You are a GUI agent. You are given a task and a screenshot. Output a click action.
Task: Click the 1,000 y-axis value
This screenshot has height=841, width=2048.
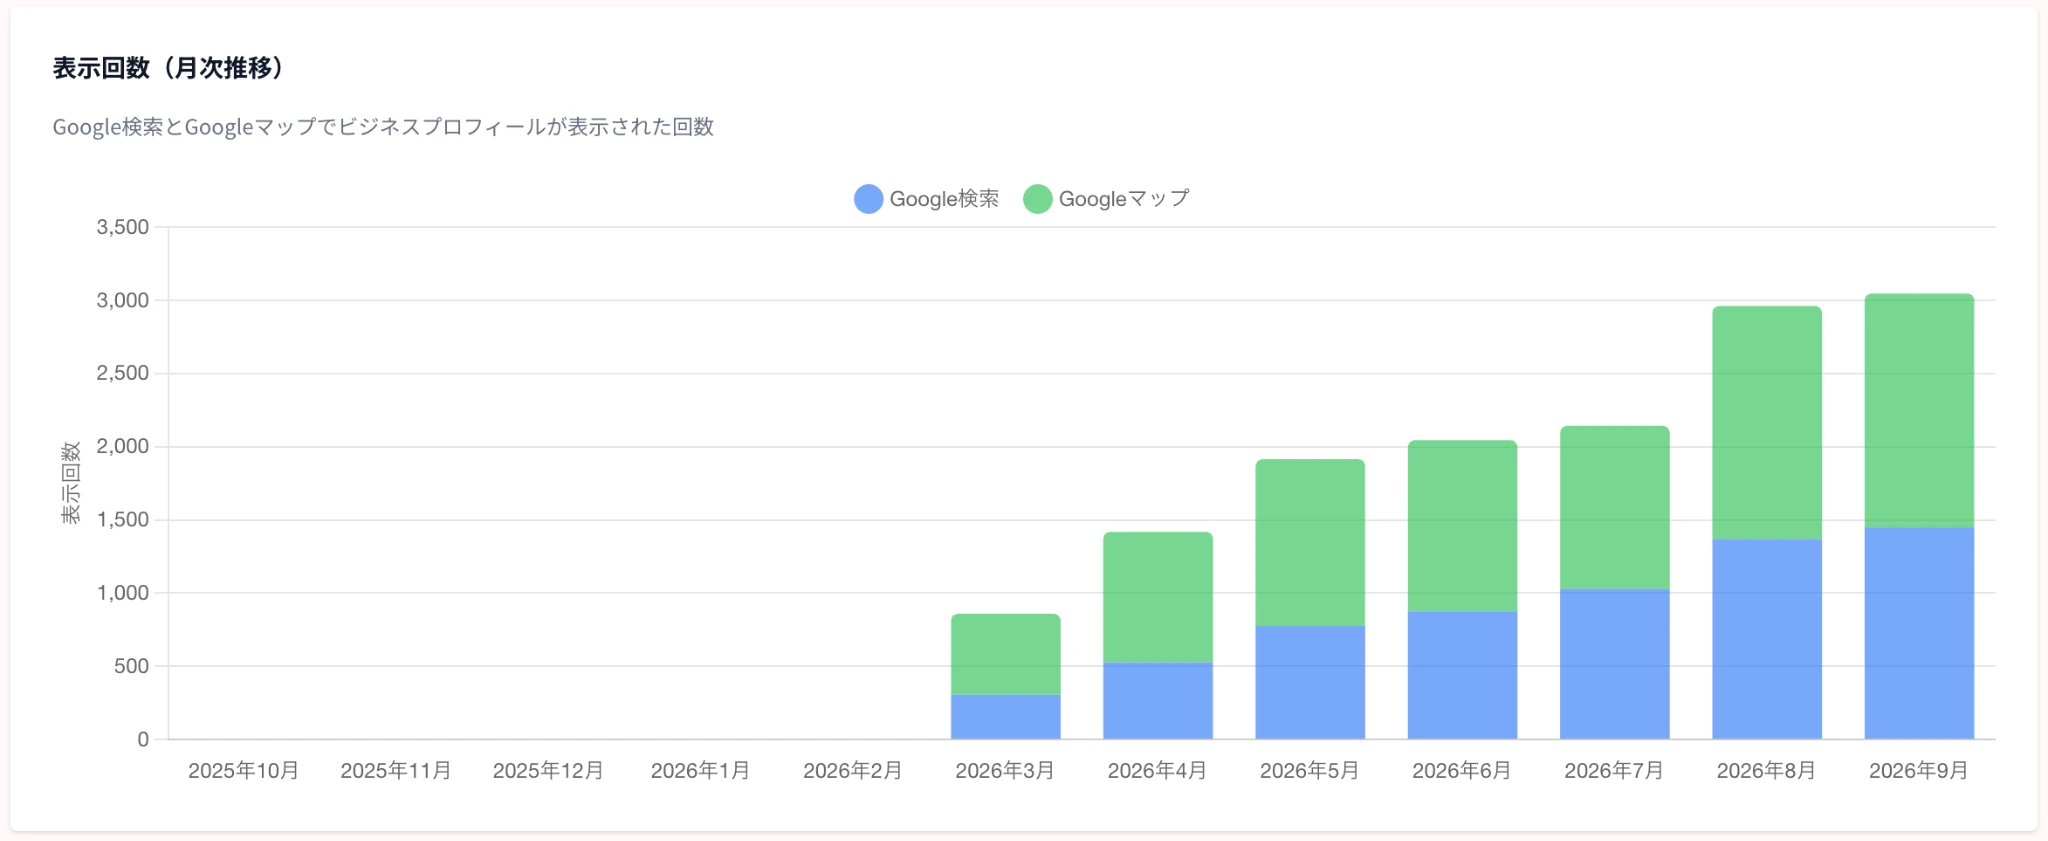123,593
